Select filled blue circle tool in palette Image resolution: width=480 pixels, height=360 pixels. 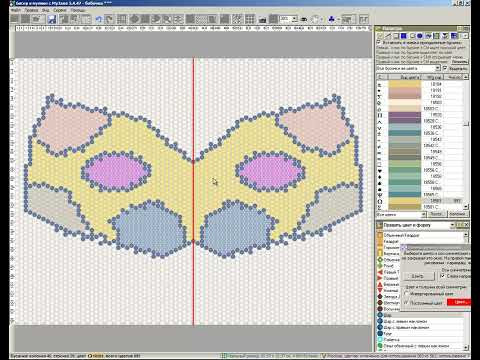tap(420, 36)
